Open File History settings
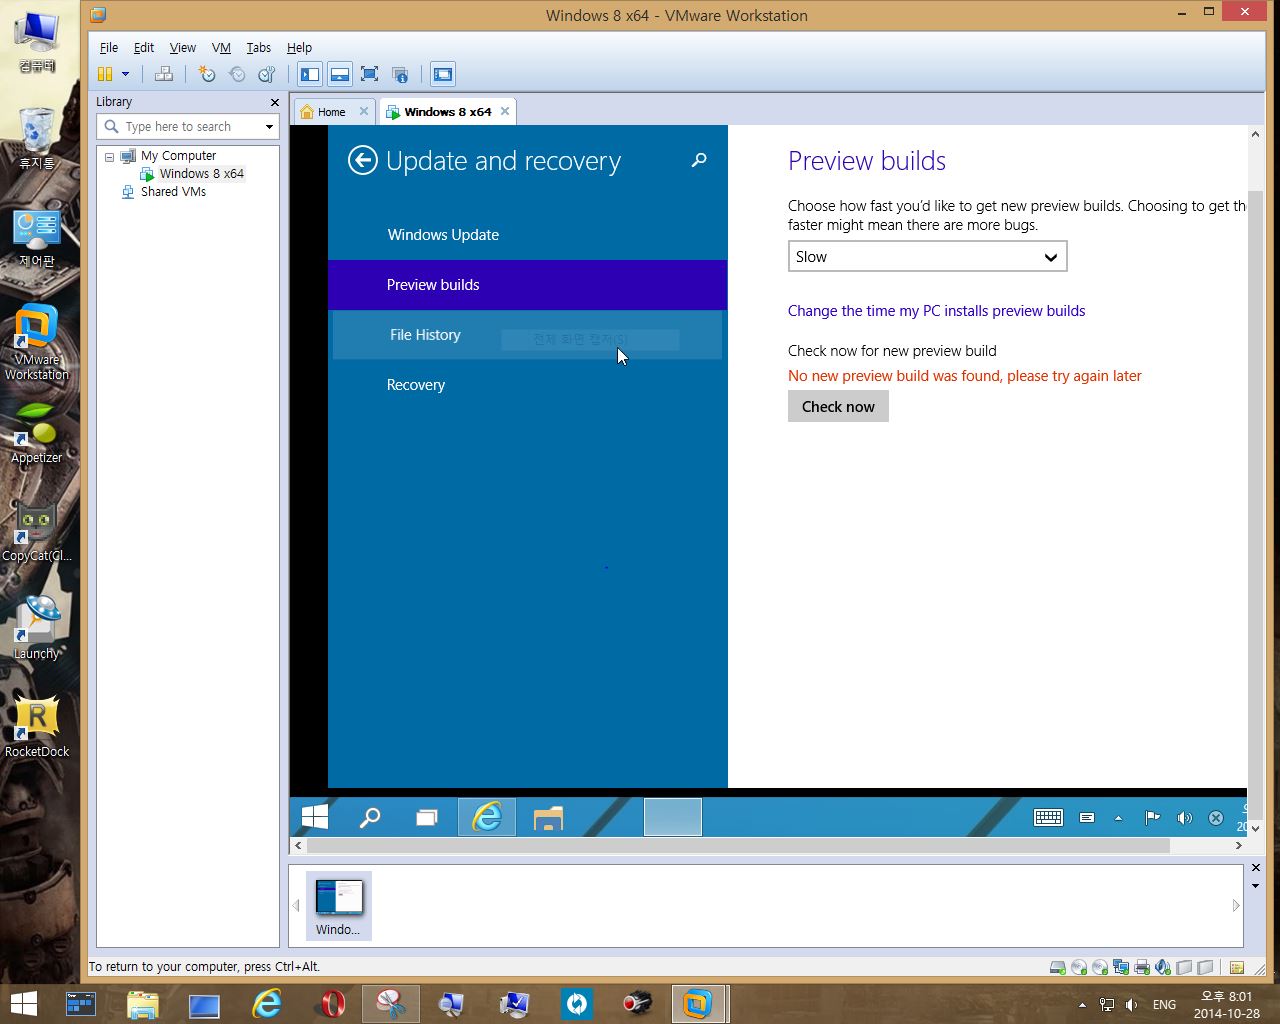This screenshot has width=1280, height=1024. coord(527,335)
